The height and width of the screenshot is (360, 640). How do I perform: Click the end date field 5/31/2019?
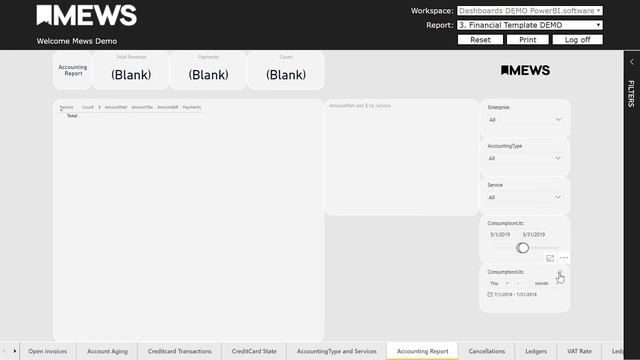point(533,235)
